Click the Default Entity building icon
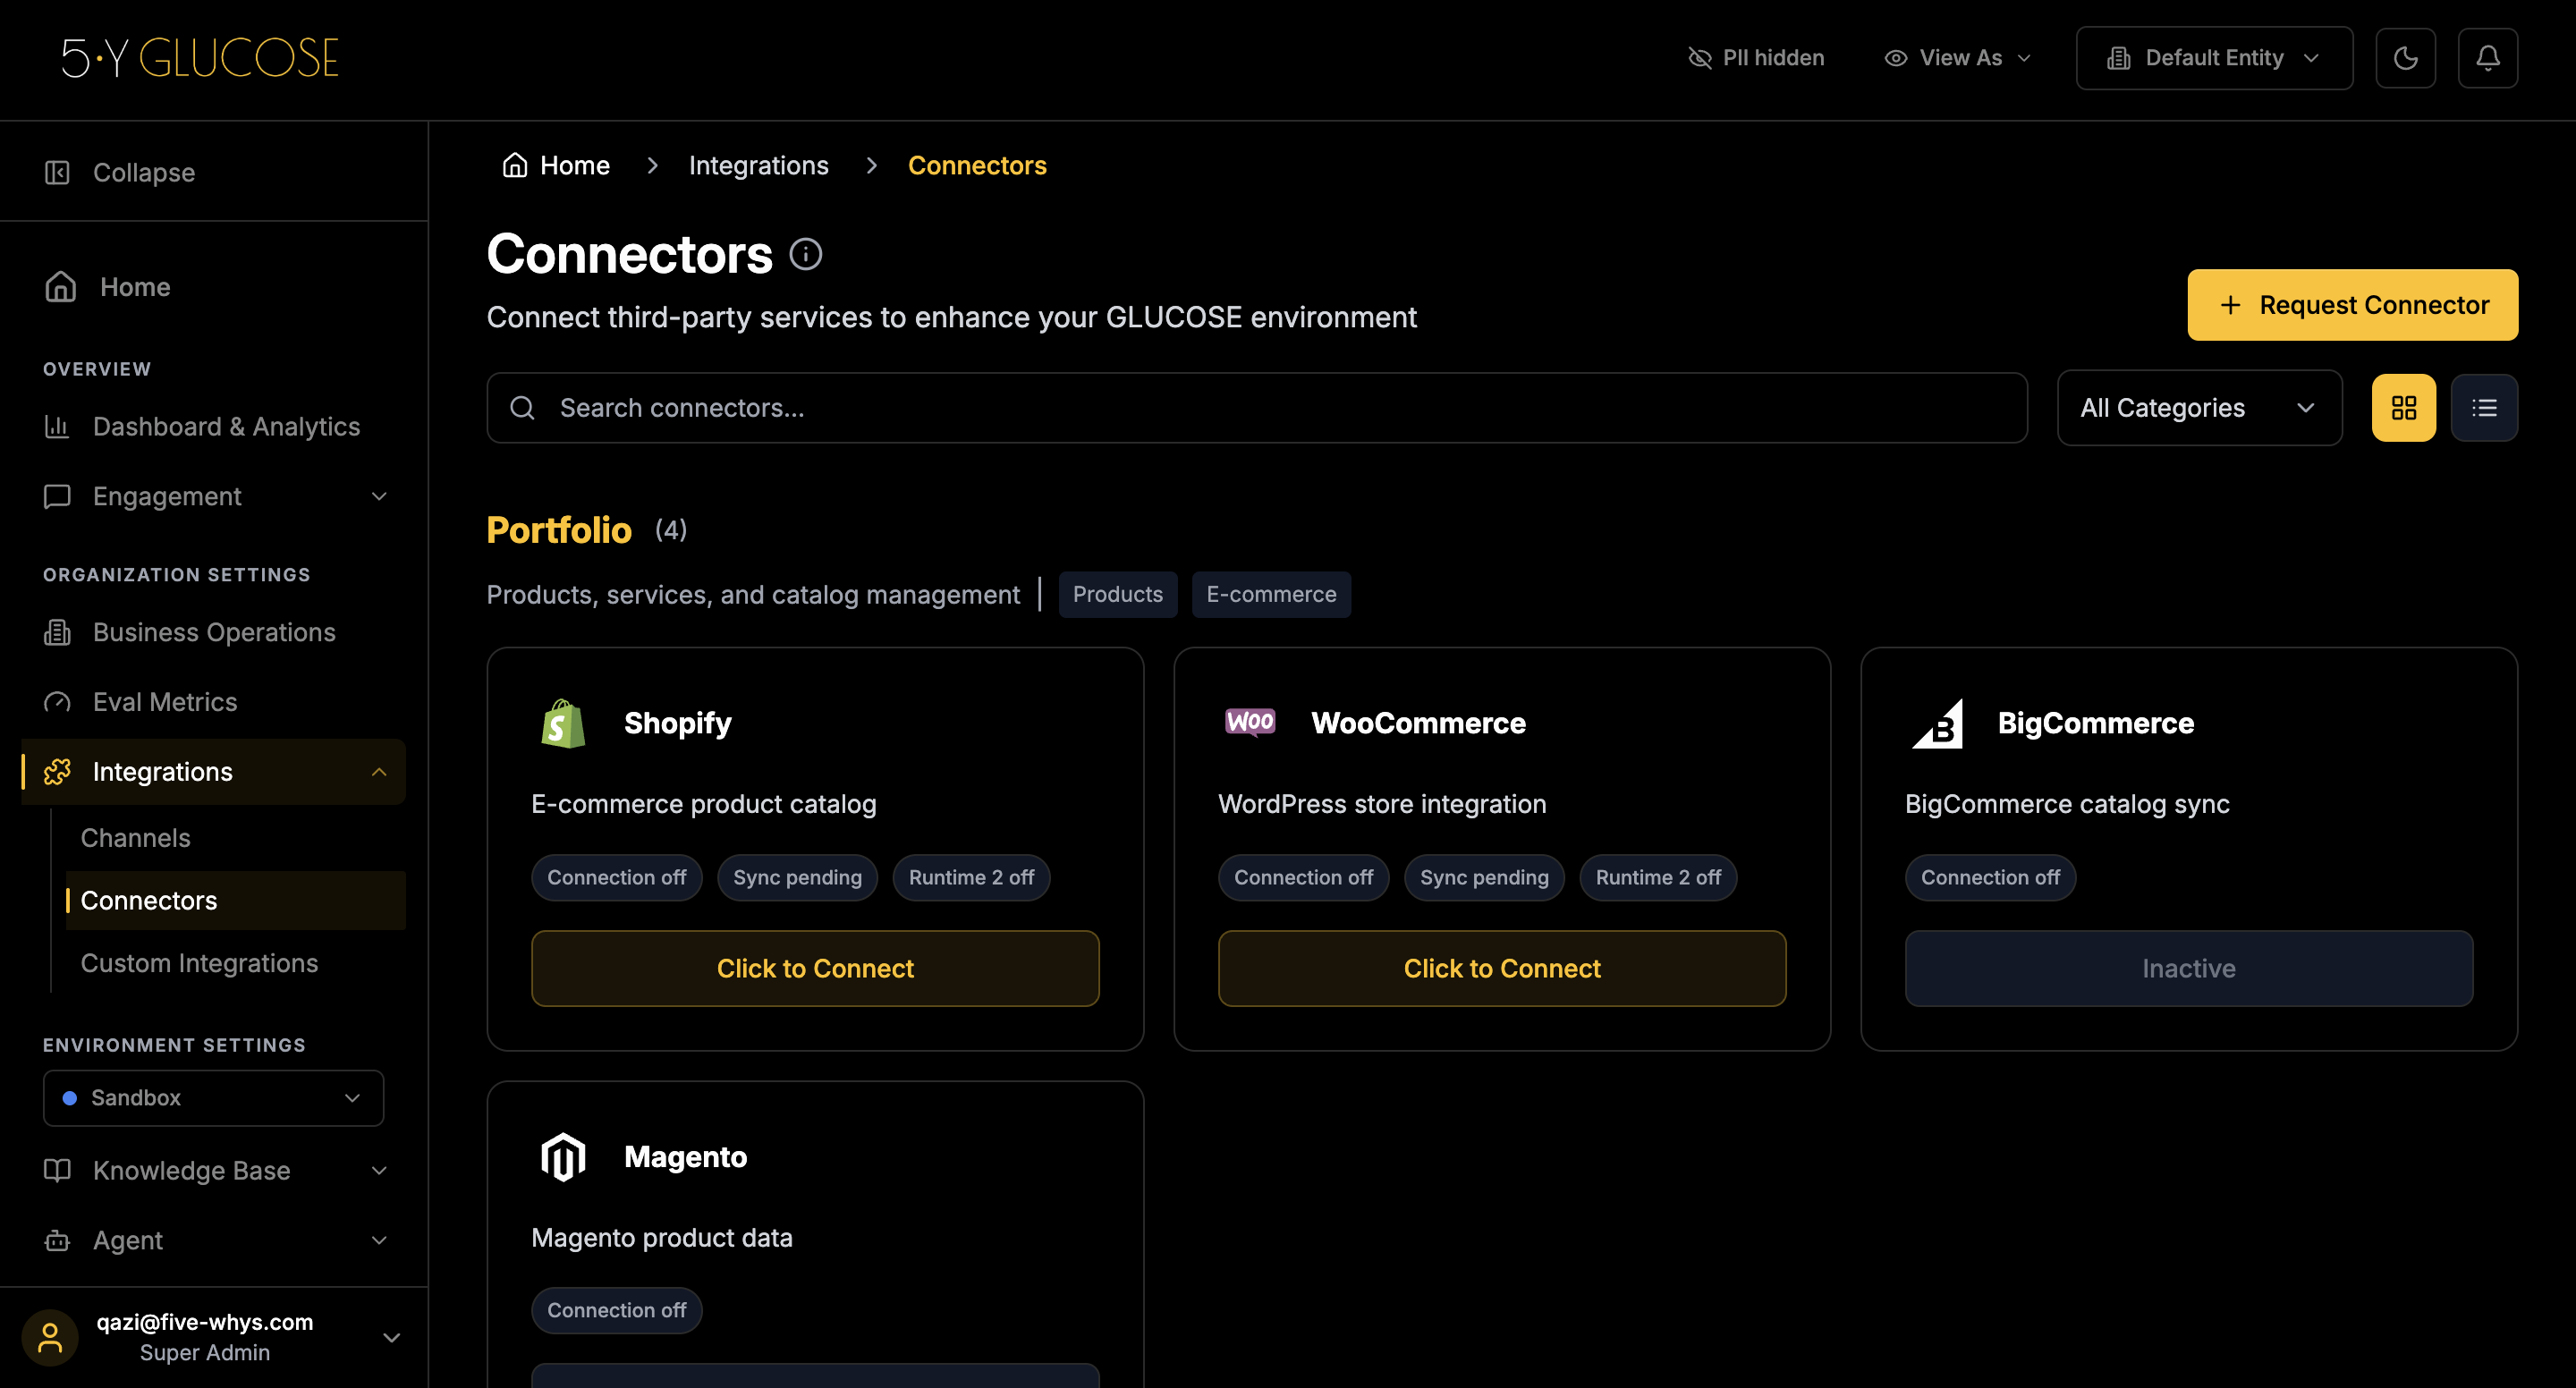This screenshot has width=2576, height=1388. point(2118,58)
